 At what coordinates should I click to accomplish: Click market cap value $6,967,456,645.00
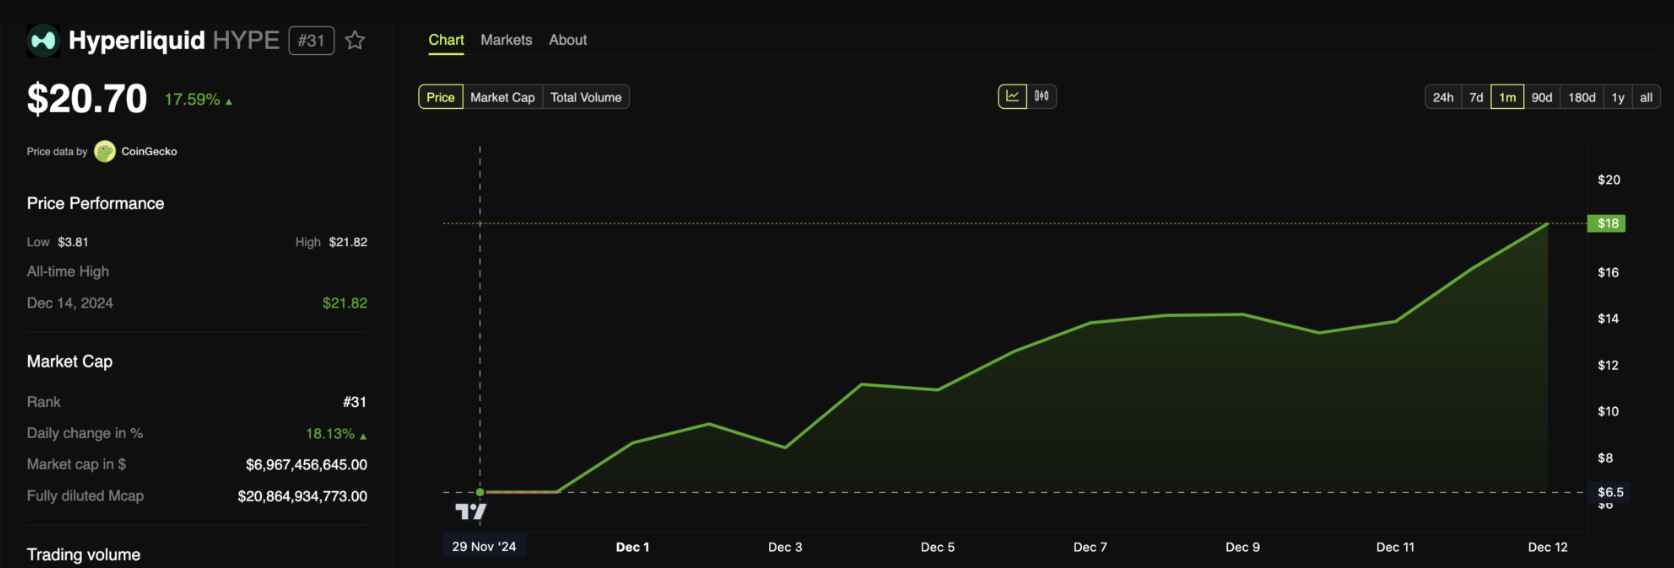click(x=307, y=465)
